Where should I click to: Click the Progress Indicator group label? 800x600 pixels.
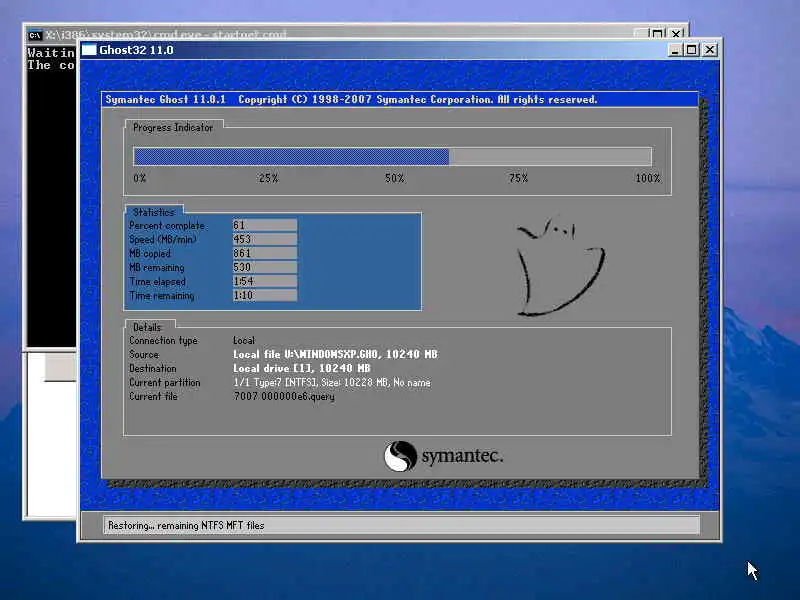click(173, 128)
